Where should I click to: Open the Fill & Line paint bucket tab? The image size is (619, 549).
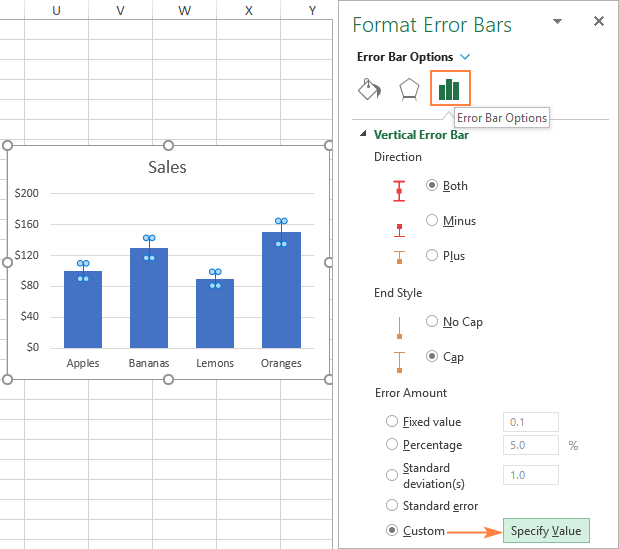click(x=370, y=90)
